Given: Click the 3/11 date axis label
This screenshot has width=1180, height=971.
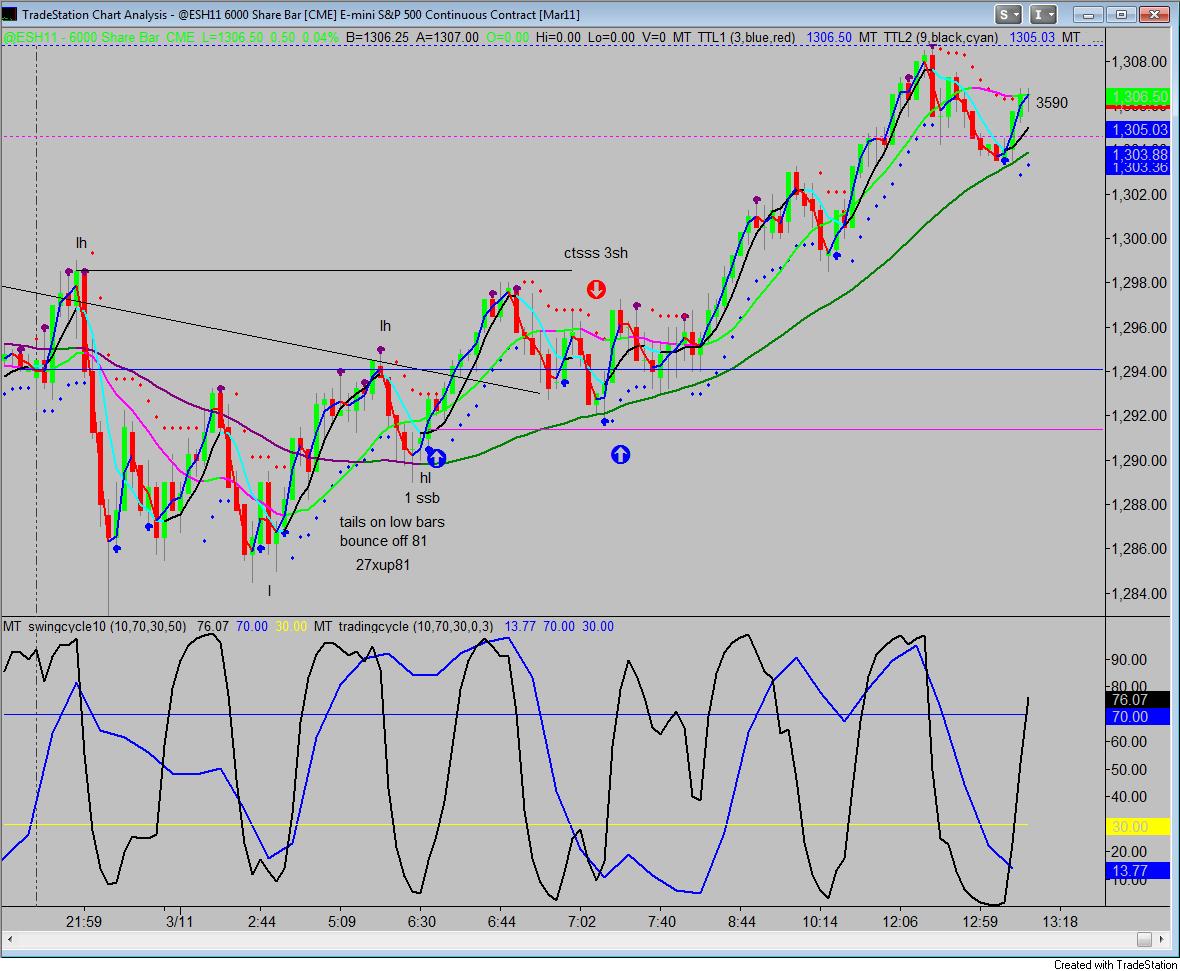Looking at the screenshot, I should coord(179,921).
